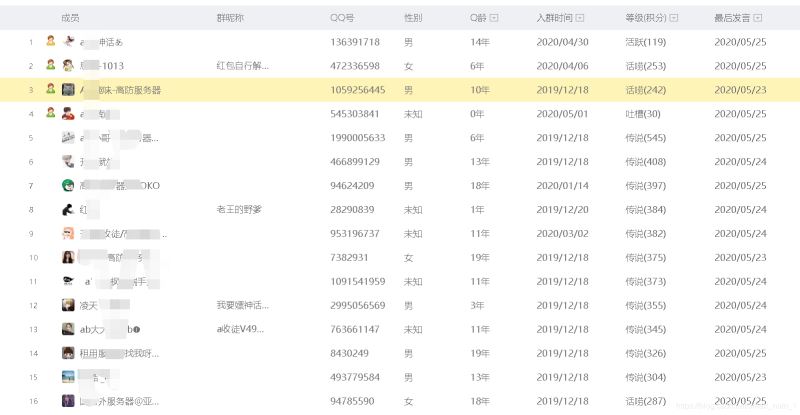Click the avatar in row 16
The width and height of the screenshot is (800, 415).
click(x=67, y=401)
